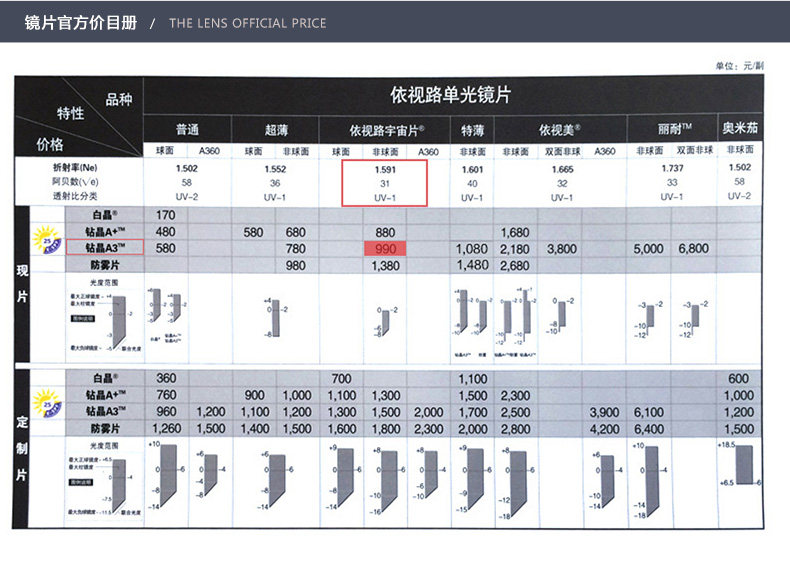Select the 依视美 column header
This screenshot has height=562, width=790.
click(559, 130)
